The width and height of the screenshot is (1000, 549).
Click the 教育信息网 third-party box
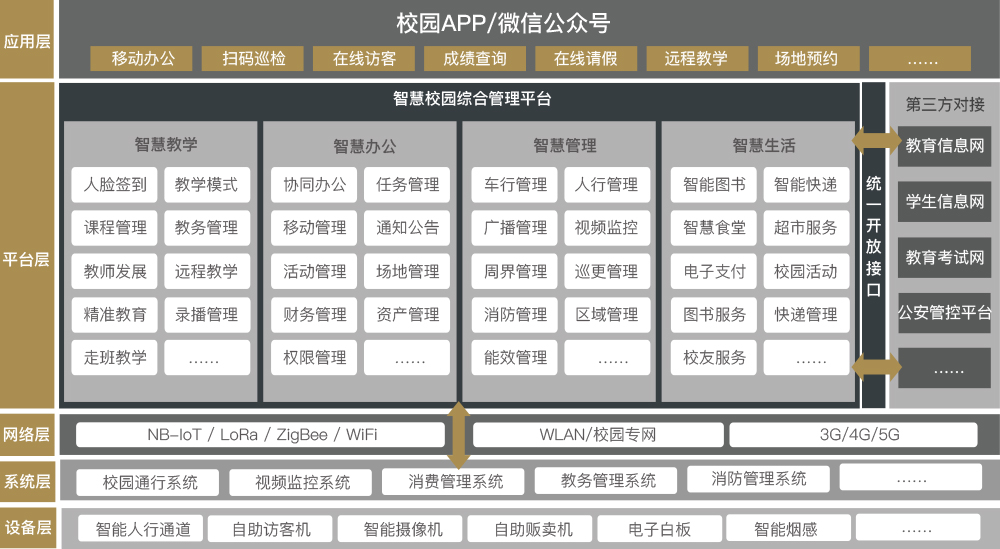tap(945, 146)
